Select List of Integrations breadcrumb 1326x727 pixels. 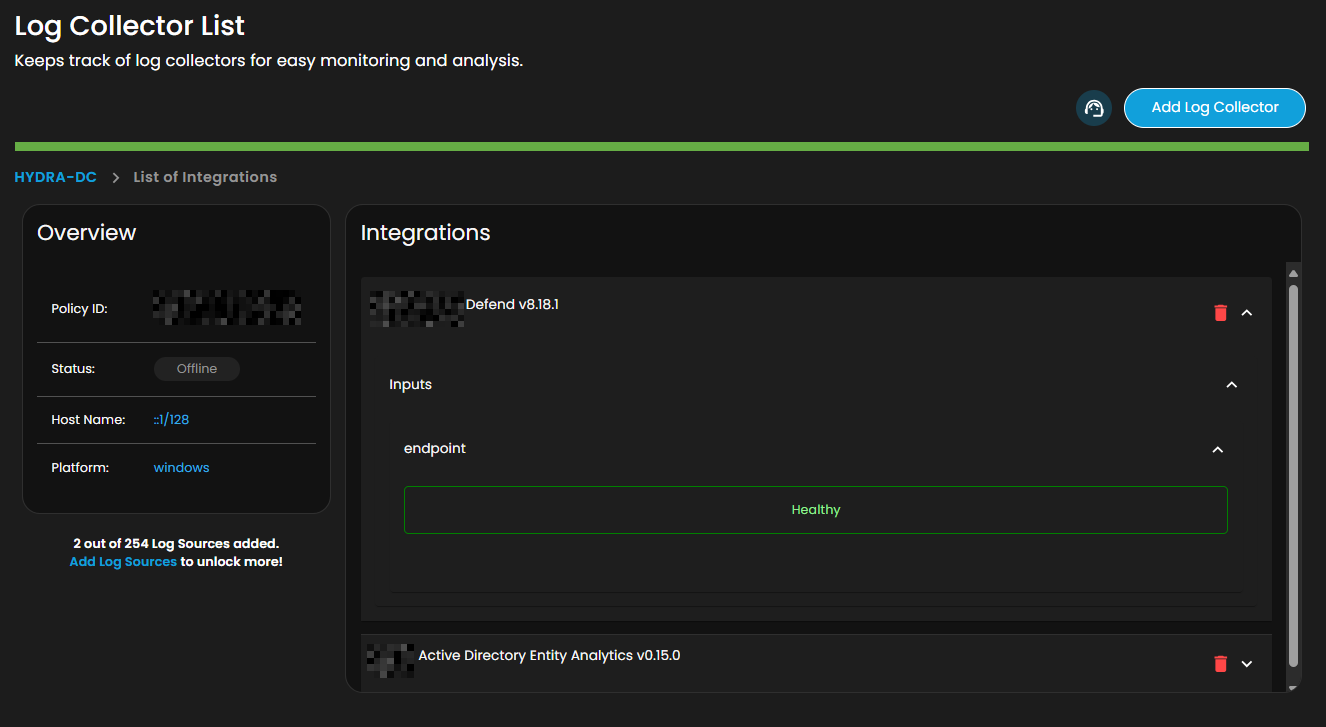[205, 177]
